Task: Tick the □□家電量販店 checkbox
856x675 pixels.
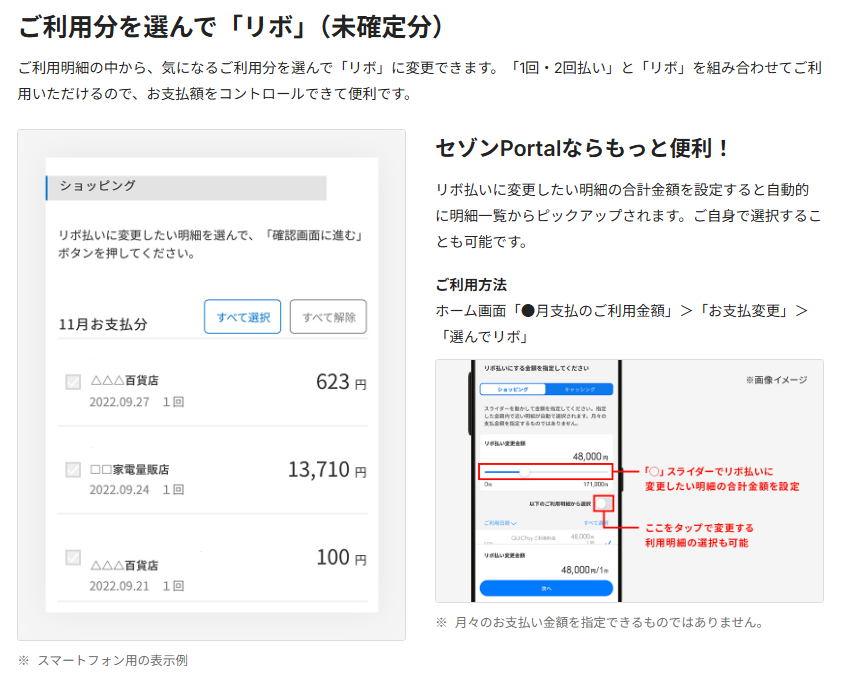Action: 73,470
